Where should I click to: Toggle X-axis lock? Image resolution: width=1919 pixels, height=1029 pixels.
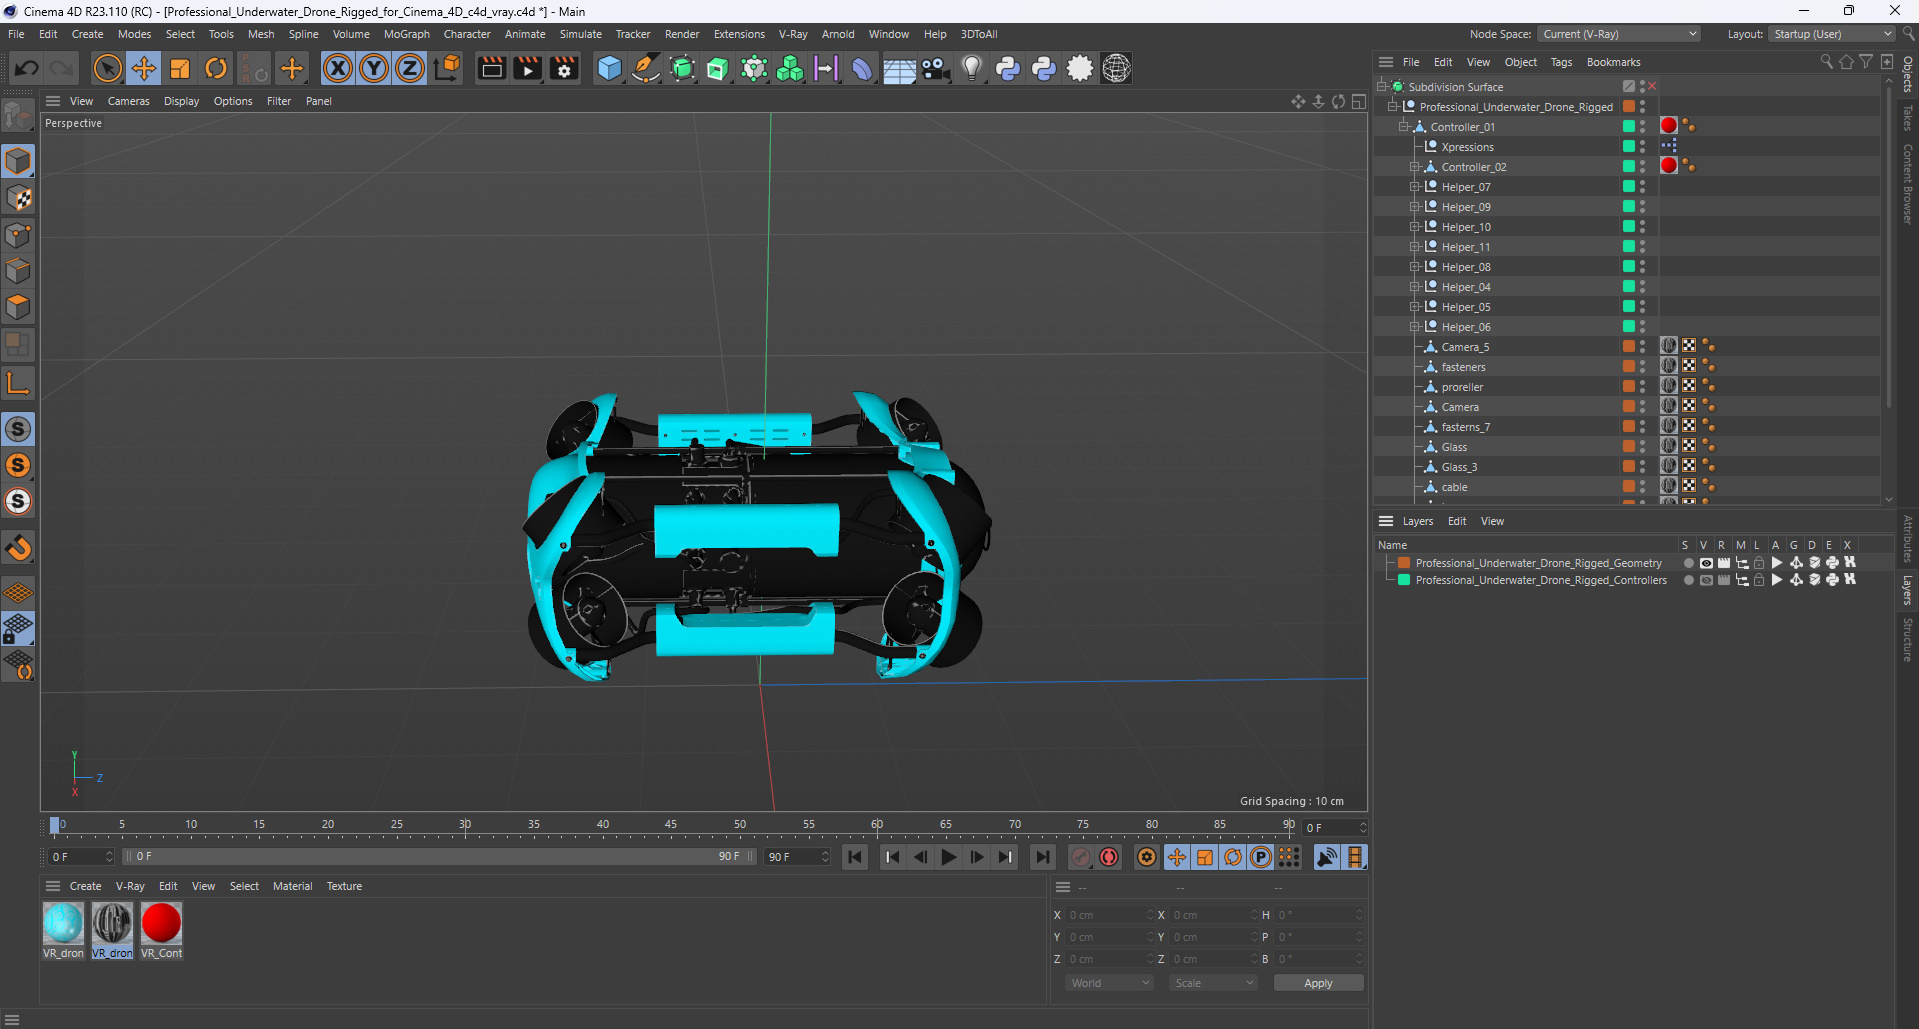[338, 68]
